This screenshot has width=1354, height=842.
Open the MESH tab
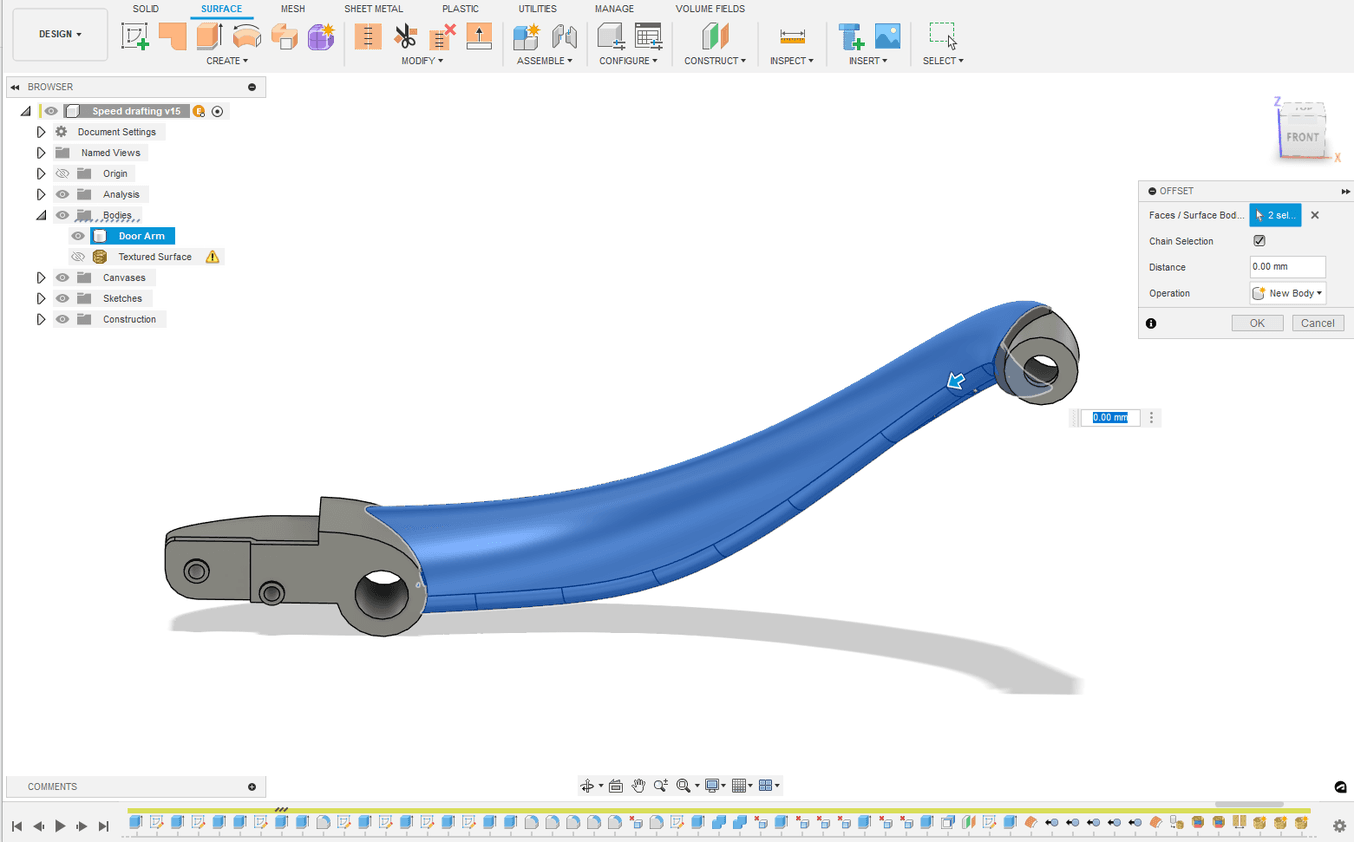coord(293,9)
